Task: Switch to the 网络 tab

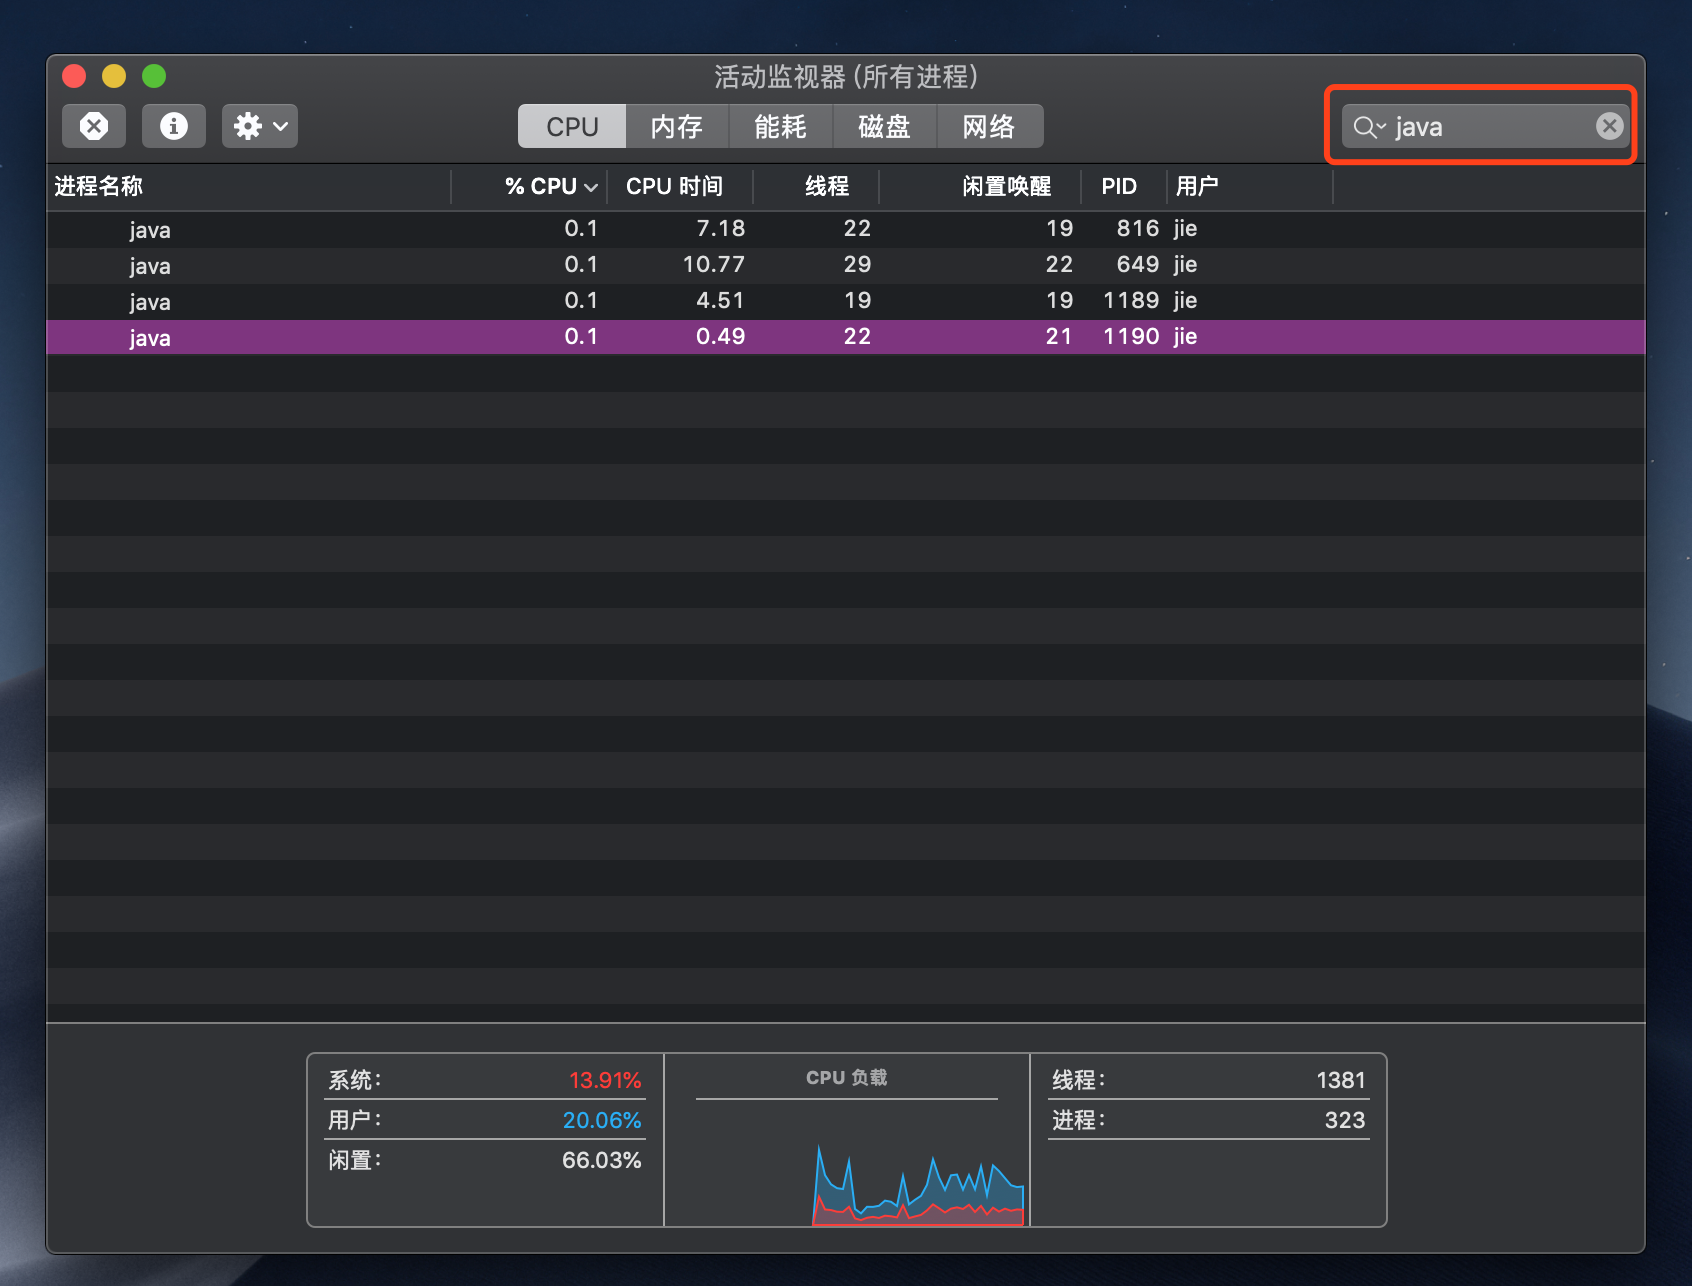Action: (x=989, y=126)
